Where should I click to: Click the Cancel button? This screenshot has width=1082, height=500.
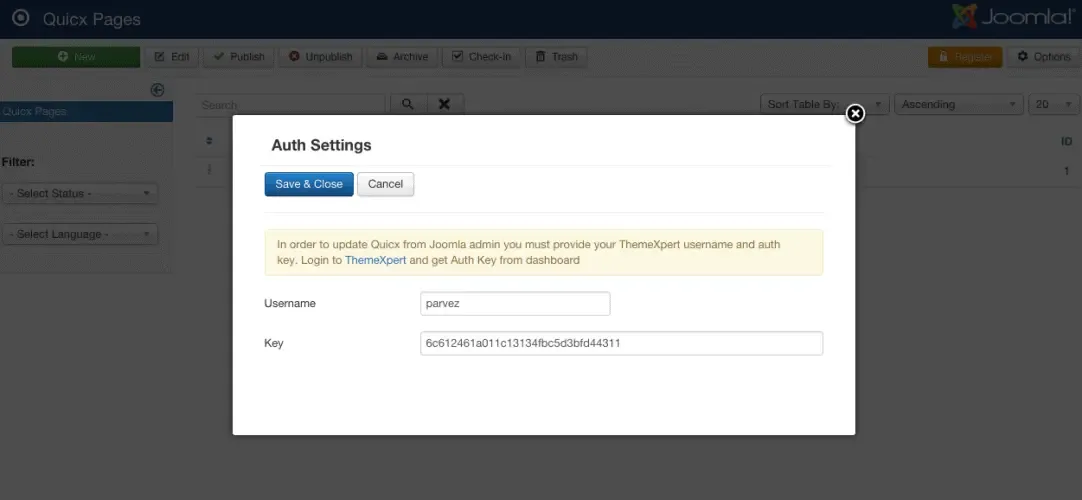pos(386,184)
